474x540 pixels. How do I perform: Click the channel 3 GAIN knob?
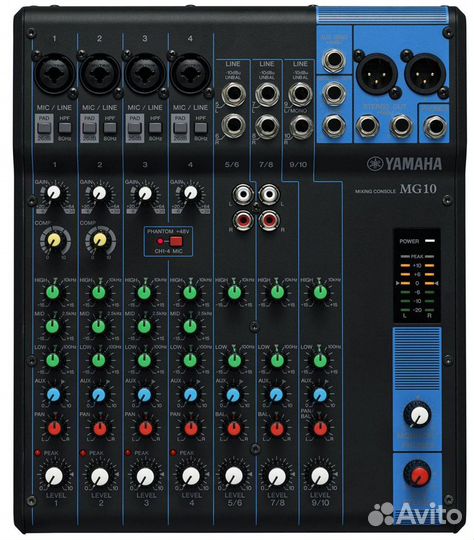pyautogui.click(x=145, y=193)
